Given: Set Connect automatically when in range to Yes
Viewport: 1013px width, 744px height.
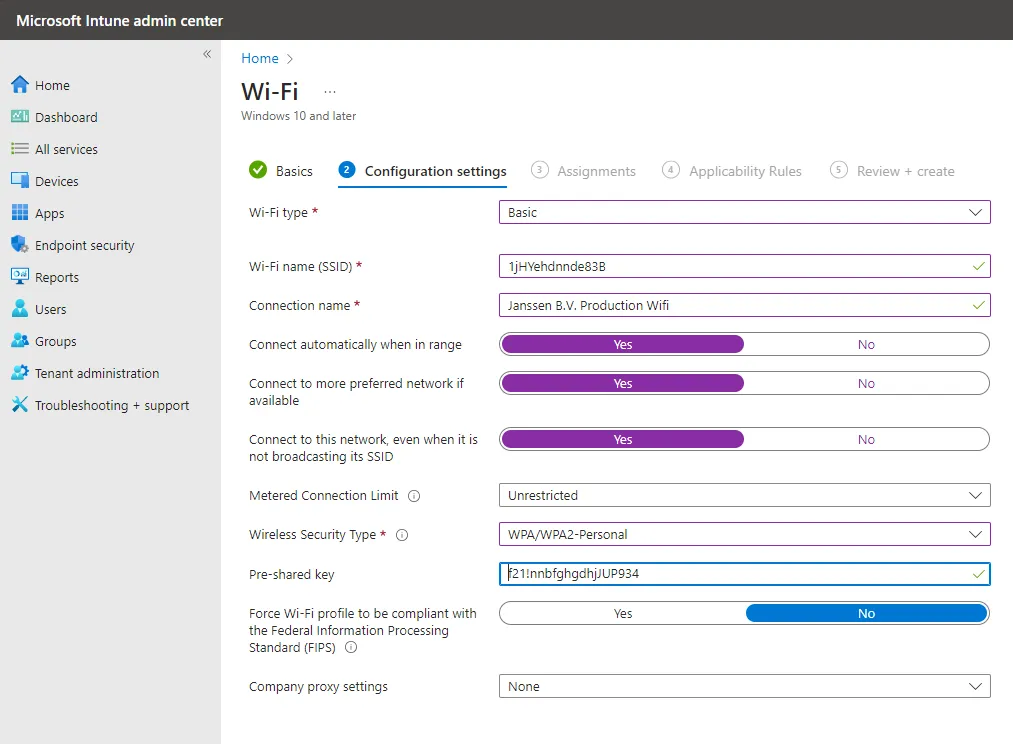Looking at the screenshot, I should [x=623, y=344].
